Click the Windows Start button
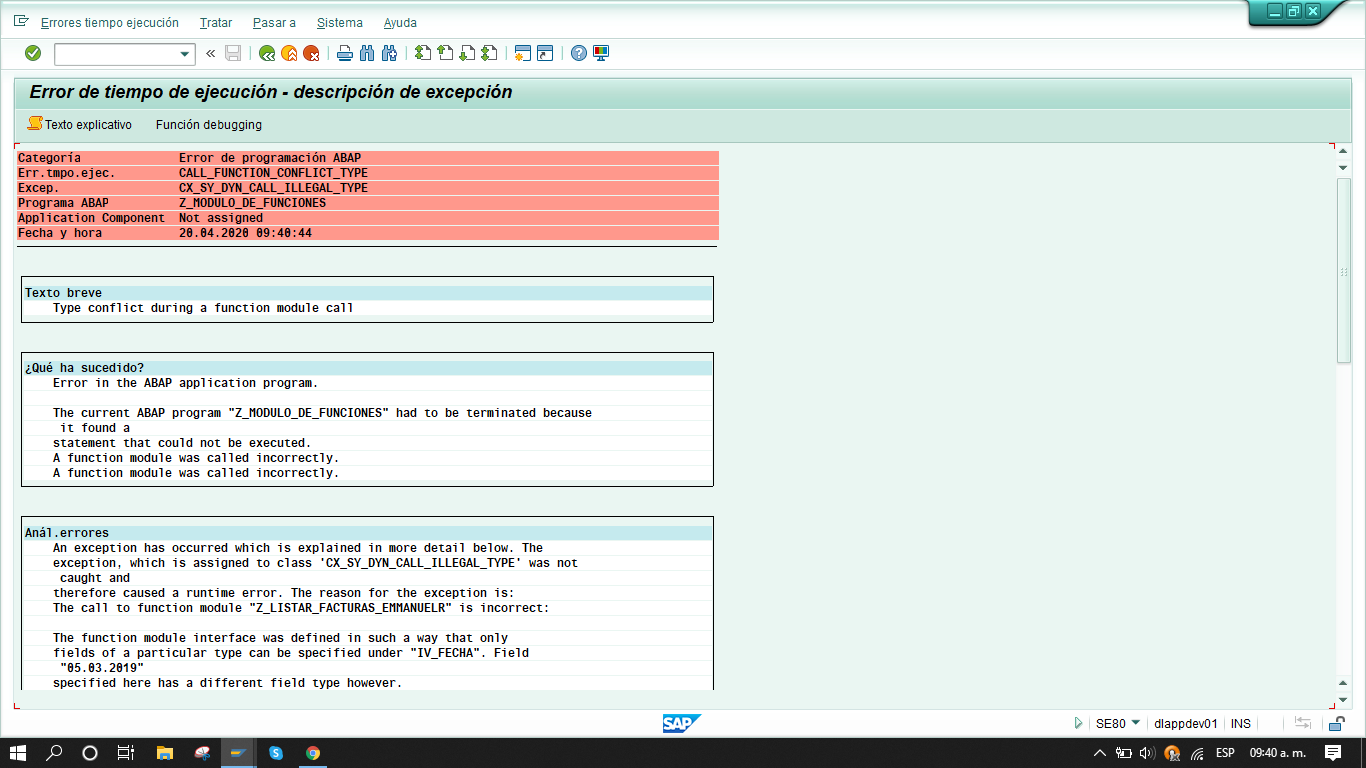The image size is (1366, 768). [x=17, y=753]
